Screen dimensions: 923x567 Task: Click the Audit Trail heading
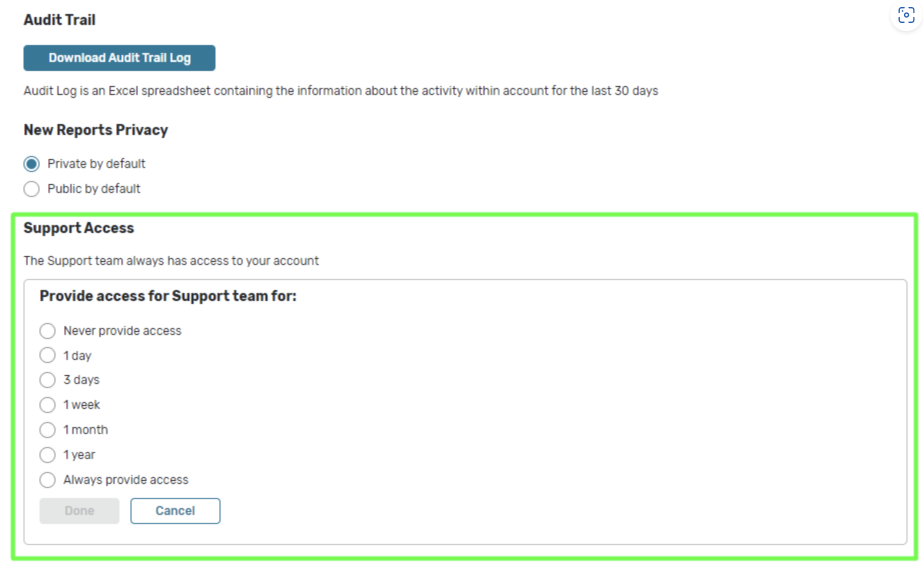60,20
